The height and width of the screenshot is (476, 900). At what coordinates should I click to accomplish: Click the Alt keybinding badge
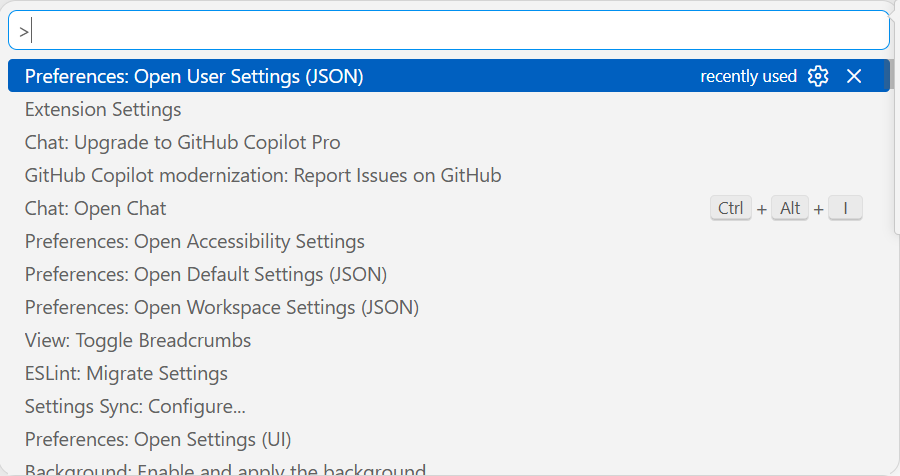[x=790, y=208]
